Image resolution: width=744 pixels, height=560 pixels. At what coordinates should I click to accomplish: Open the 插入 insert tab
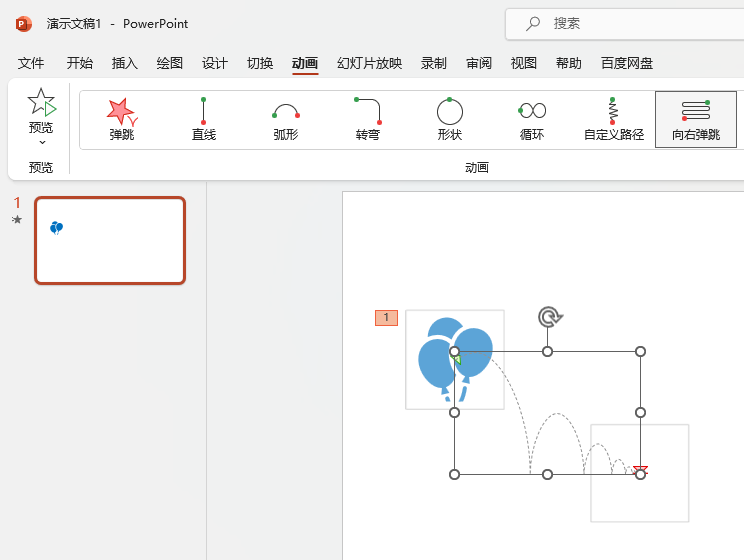click(124, 63)
